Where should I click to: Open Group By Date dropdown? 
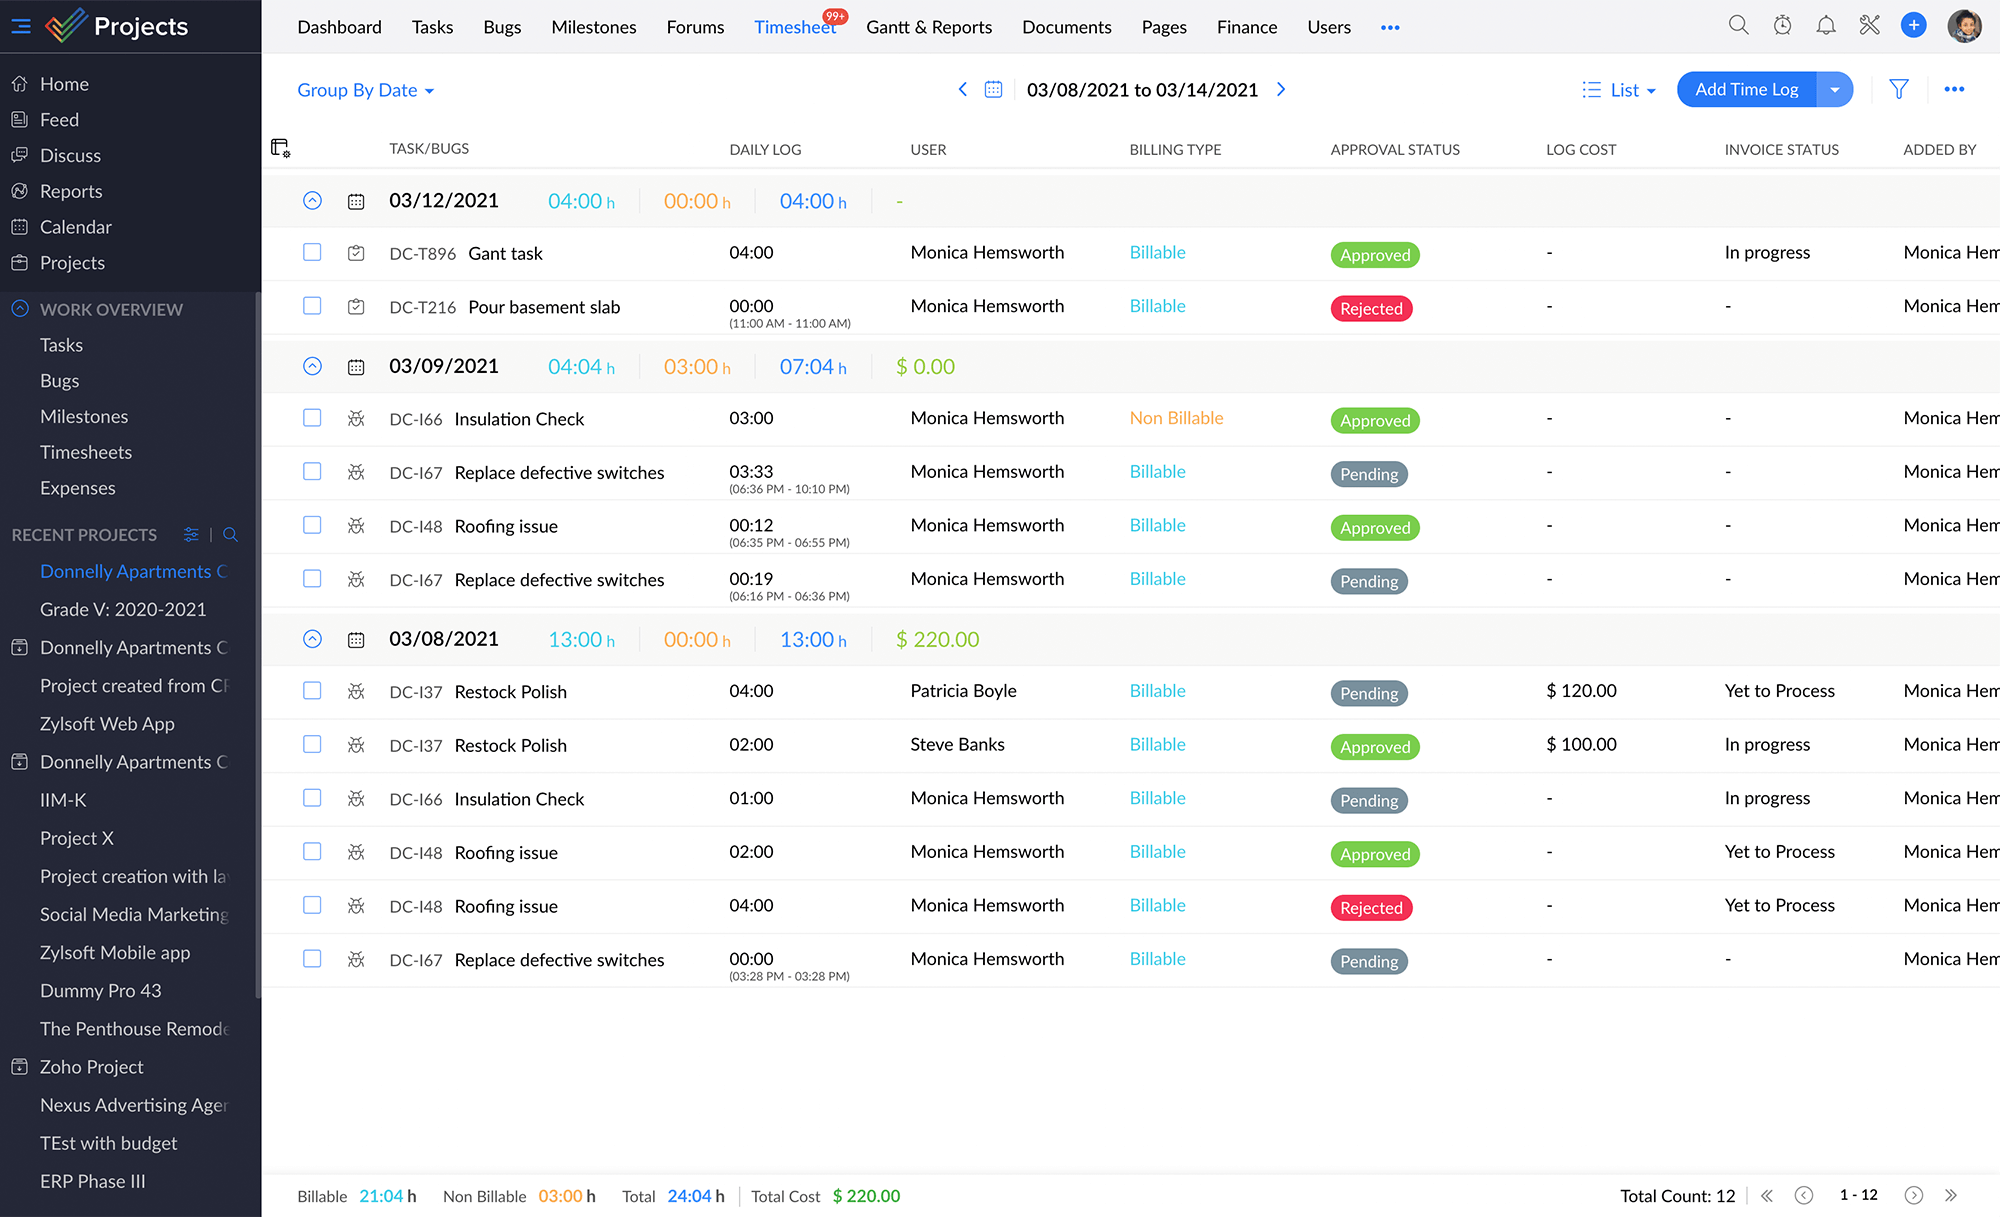(x=363, y=90)
